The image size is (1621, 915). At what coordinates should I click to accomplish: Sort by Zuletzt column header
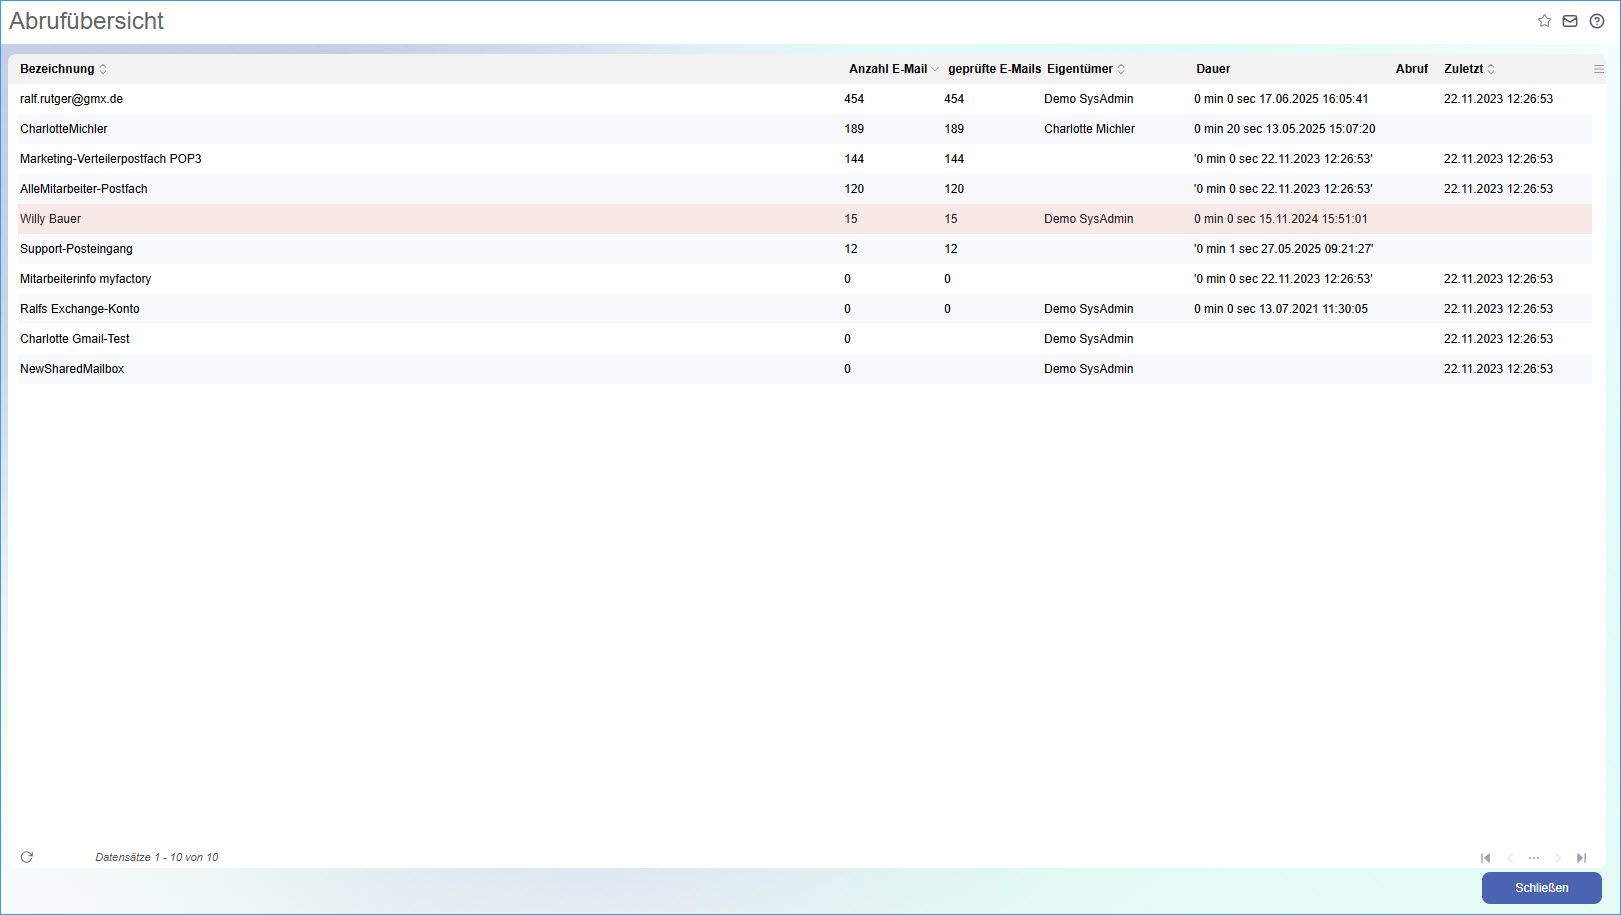point(1464,69)
